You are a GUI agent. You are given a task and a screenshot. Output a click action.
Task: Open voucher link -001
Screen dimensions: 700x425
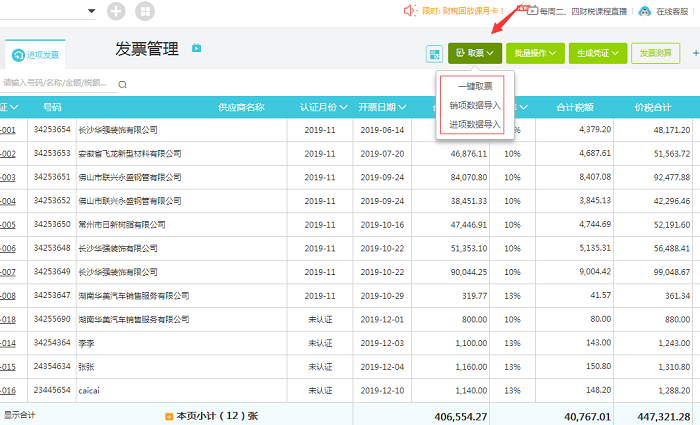pos(8,130)
